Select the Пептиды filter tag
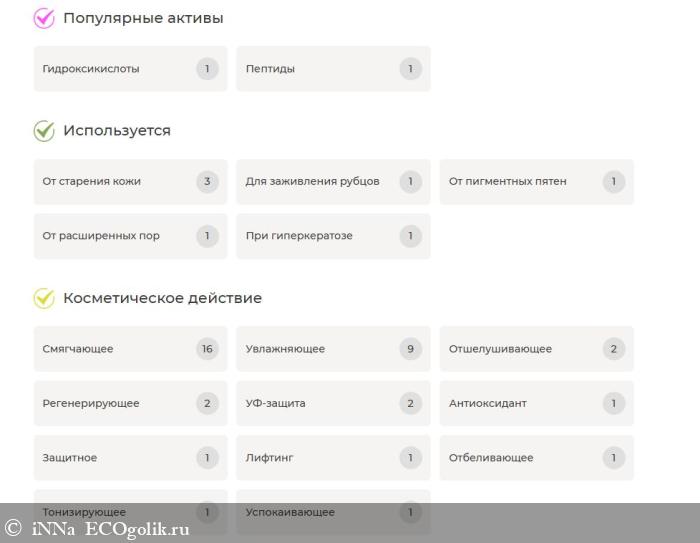Viewport: 700px width, 543px height. (333, 69)
